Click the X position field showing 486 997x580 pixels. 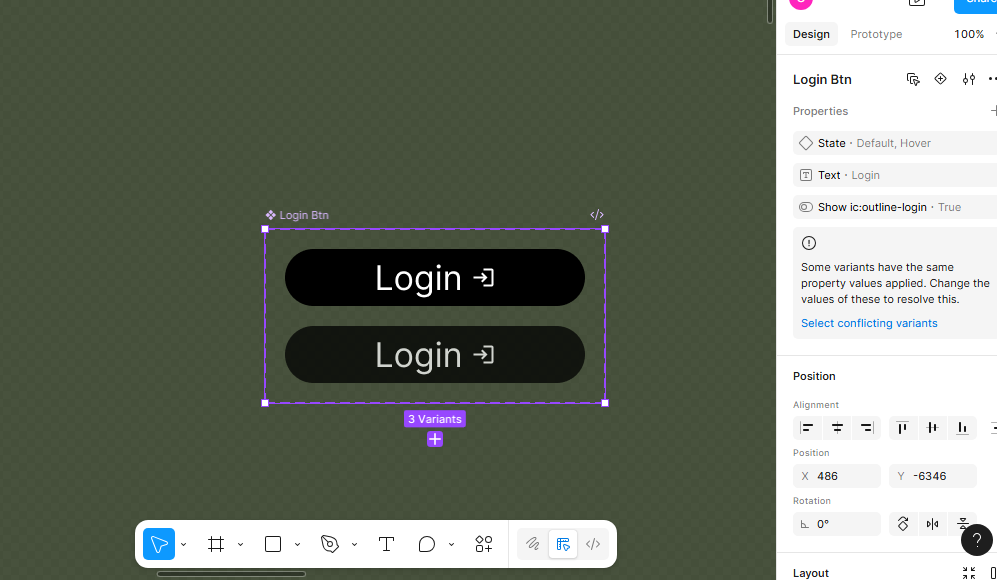click(x=837, y=476)
